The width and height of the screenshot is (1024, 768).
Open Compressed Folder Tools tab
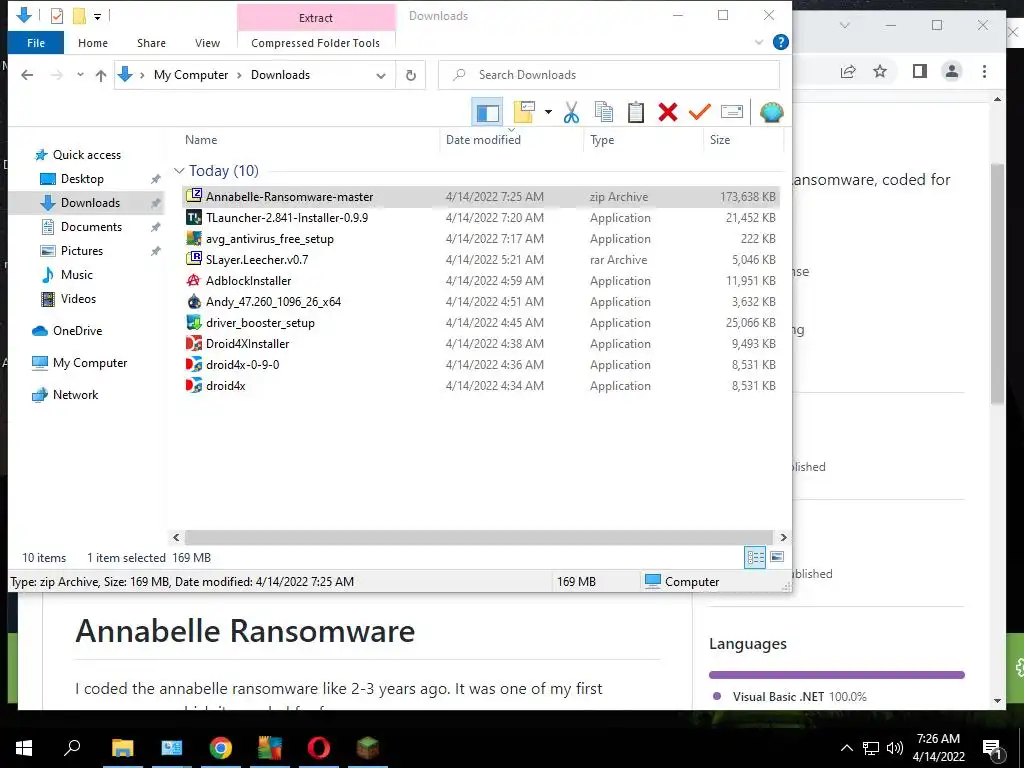(315, 43)
